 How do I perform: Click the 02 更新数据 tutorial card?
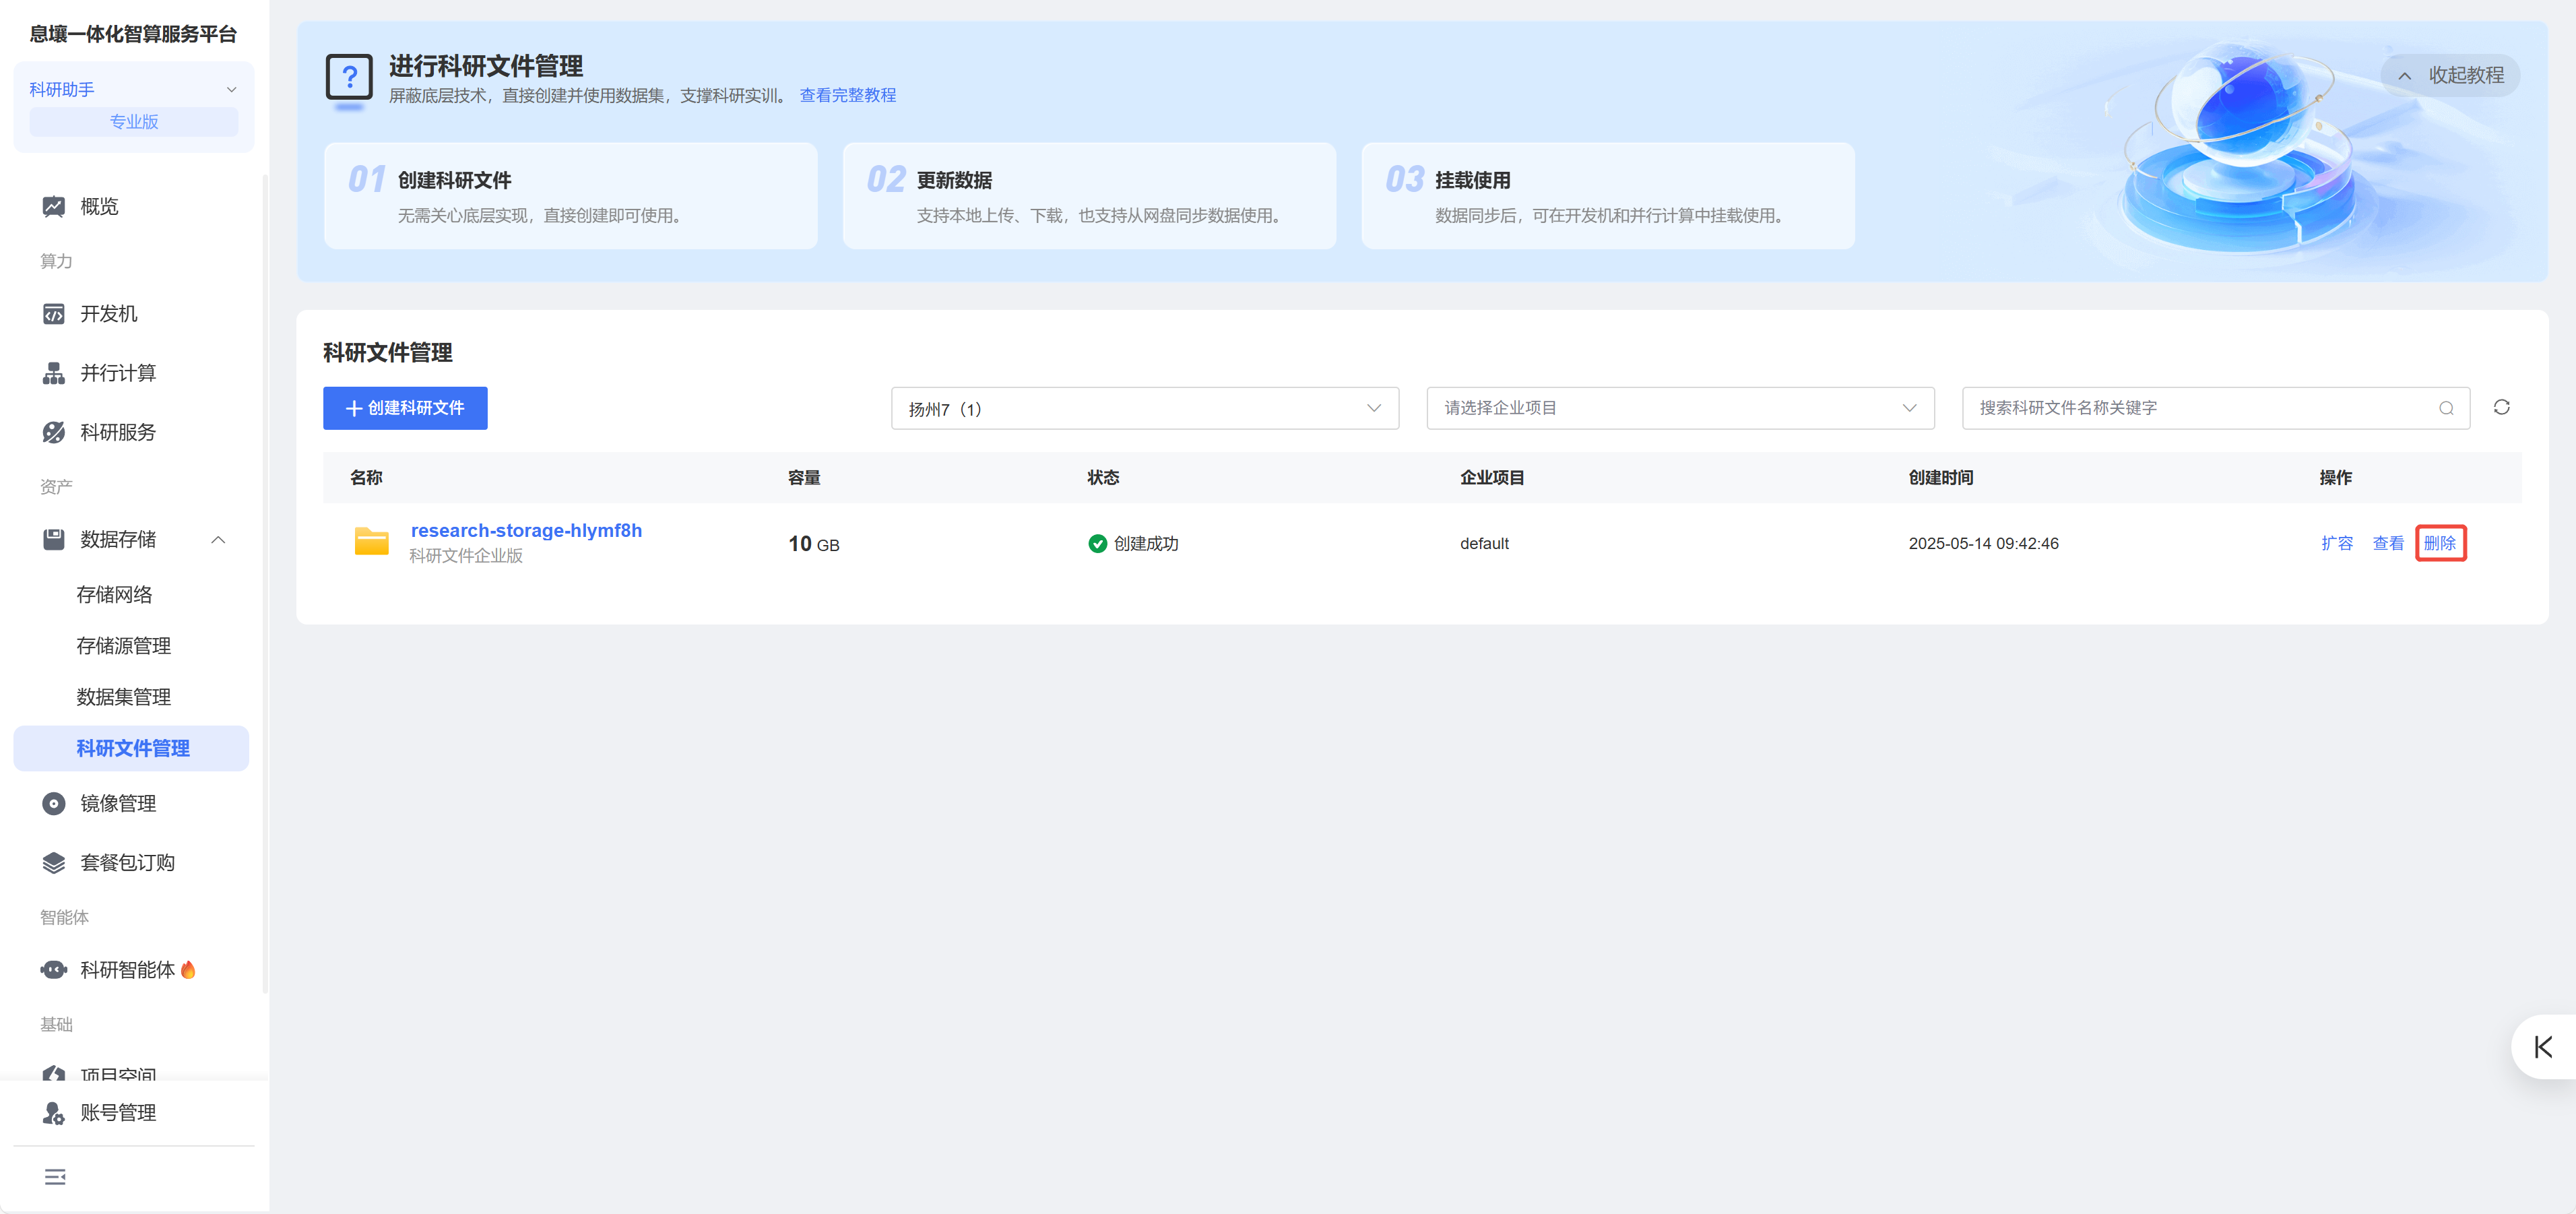(1089, 196)
